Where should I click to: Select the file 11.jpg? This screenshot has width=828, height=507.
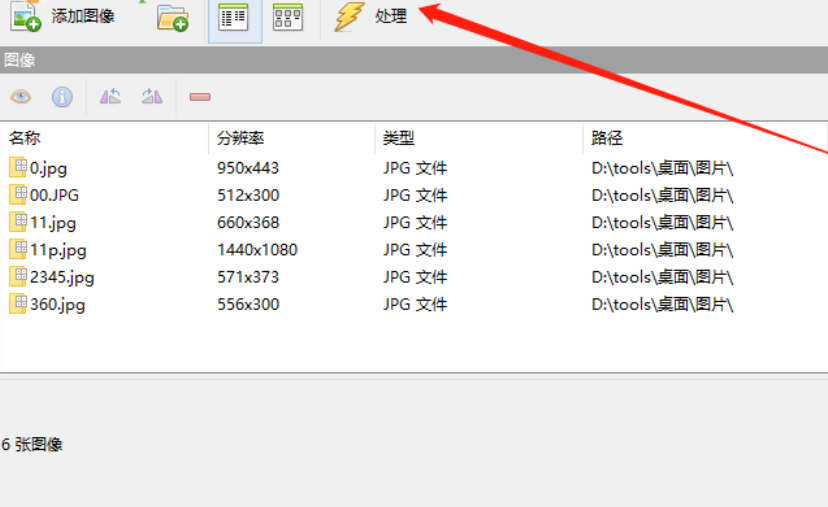point(53,223)
